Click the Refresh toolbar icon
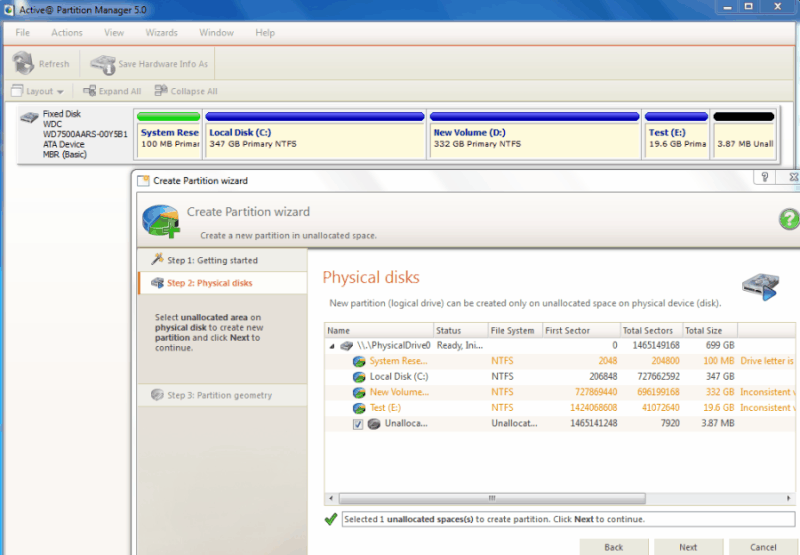 click(x=23, y=63)
